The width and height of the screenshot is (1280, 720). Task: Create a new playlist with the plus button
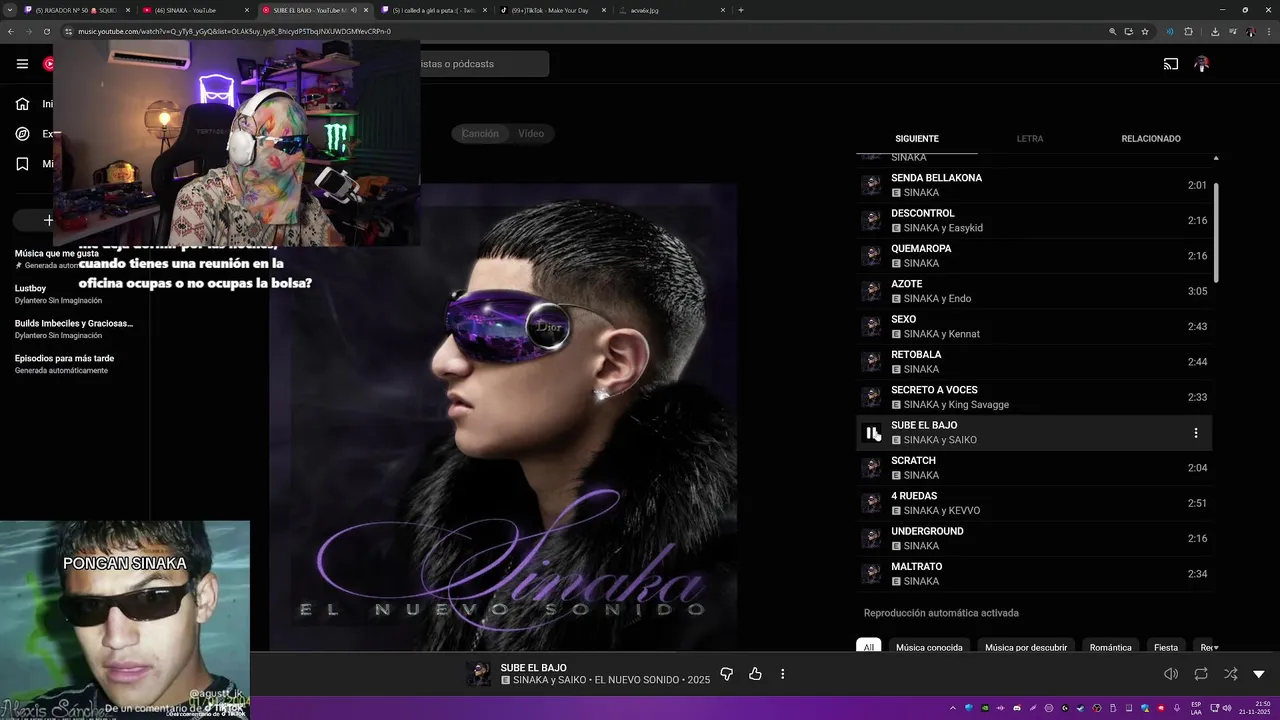pos(48,220)
